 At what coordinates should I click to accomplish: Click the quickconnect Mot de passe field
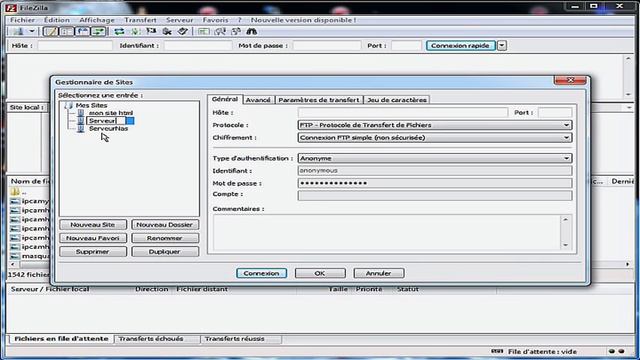(327, 45)
